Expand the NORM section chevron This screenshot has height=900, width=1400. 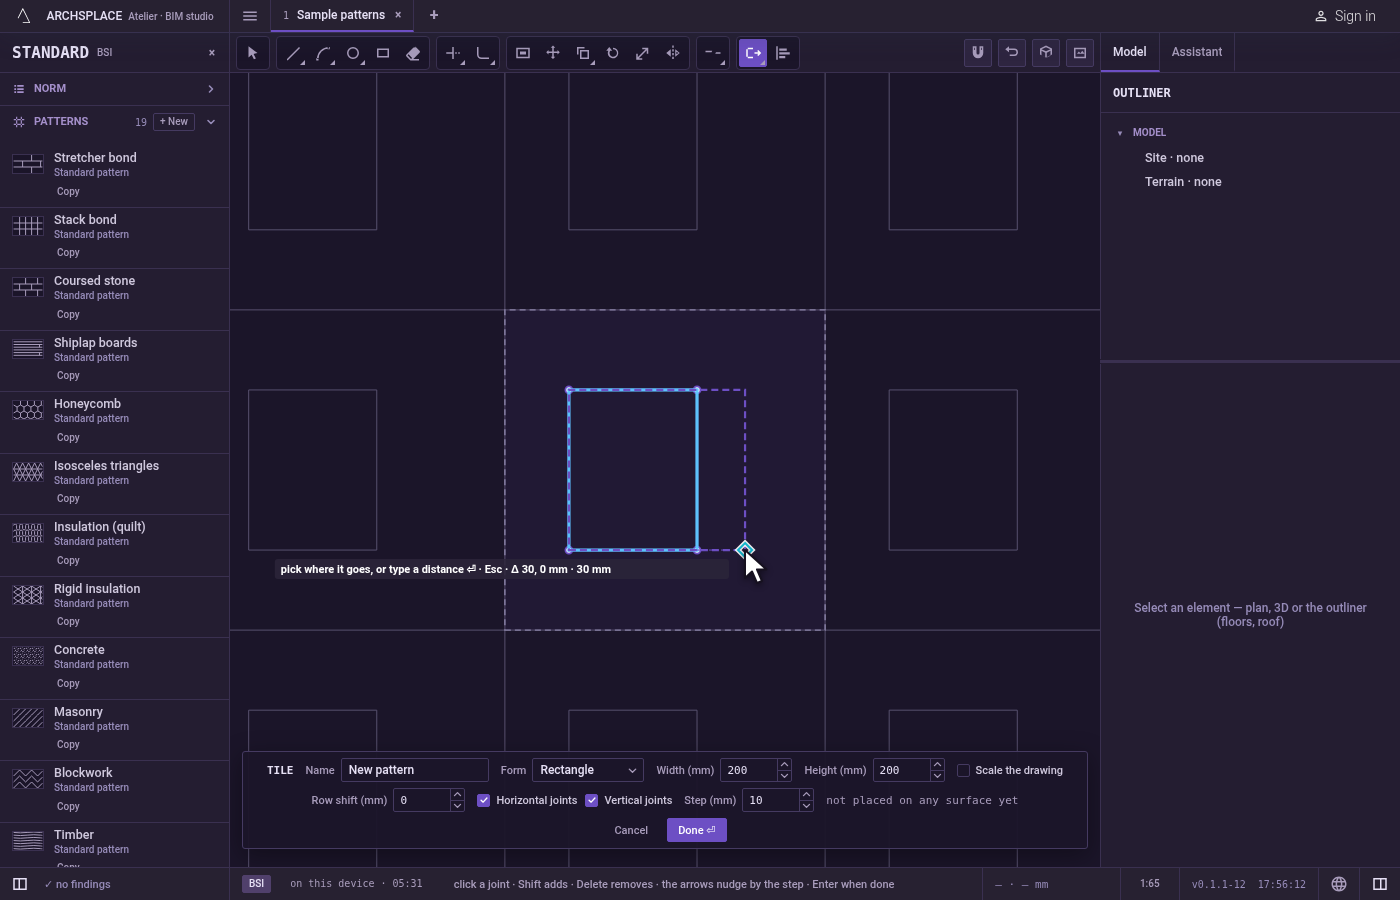(211, 89)
